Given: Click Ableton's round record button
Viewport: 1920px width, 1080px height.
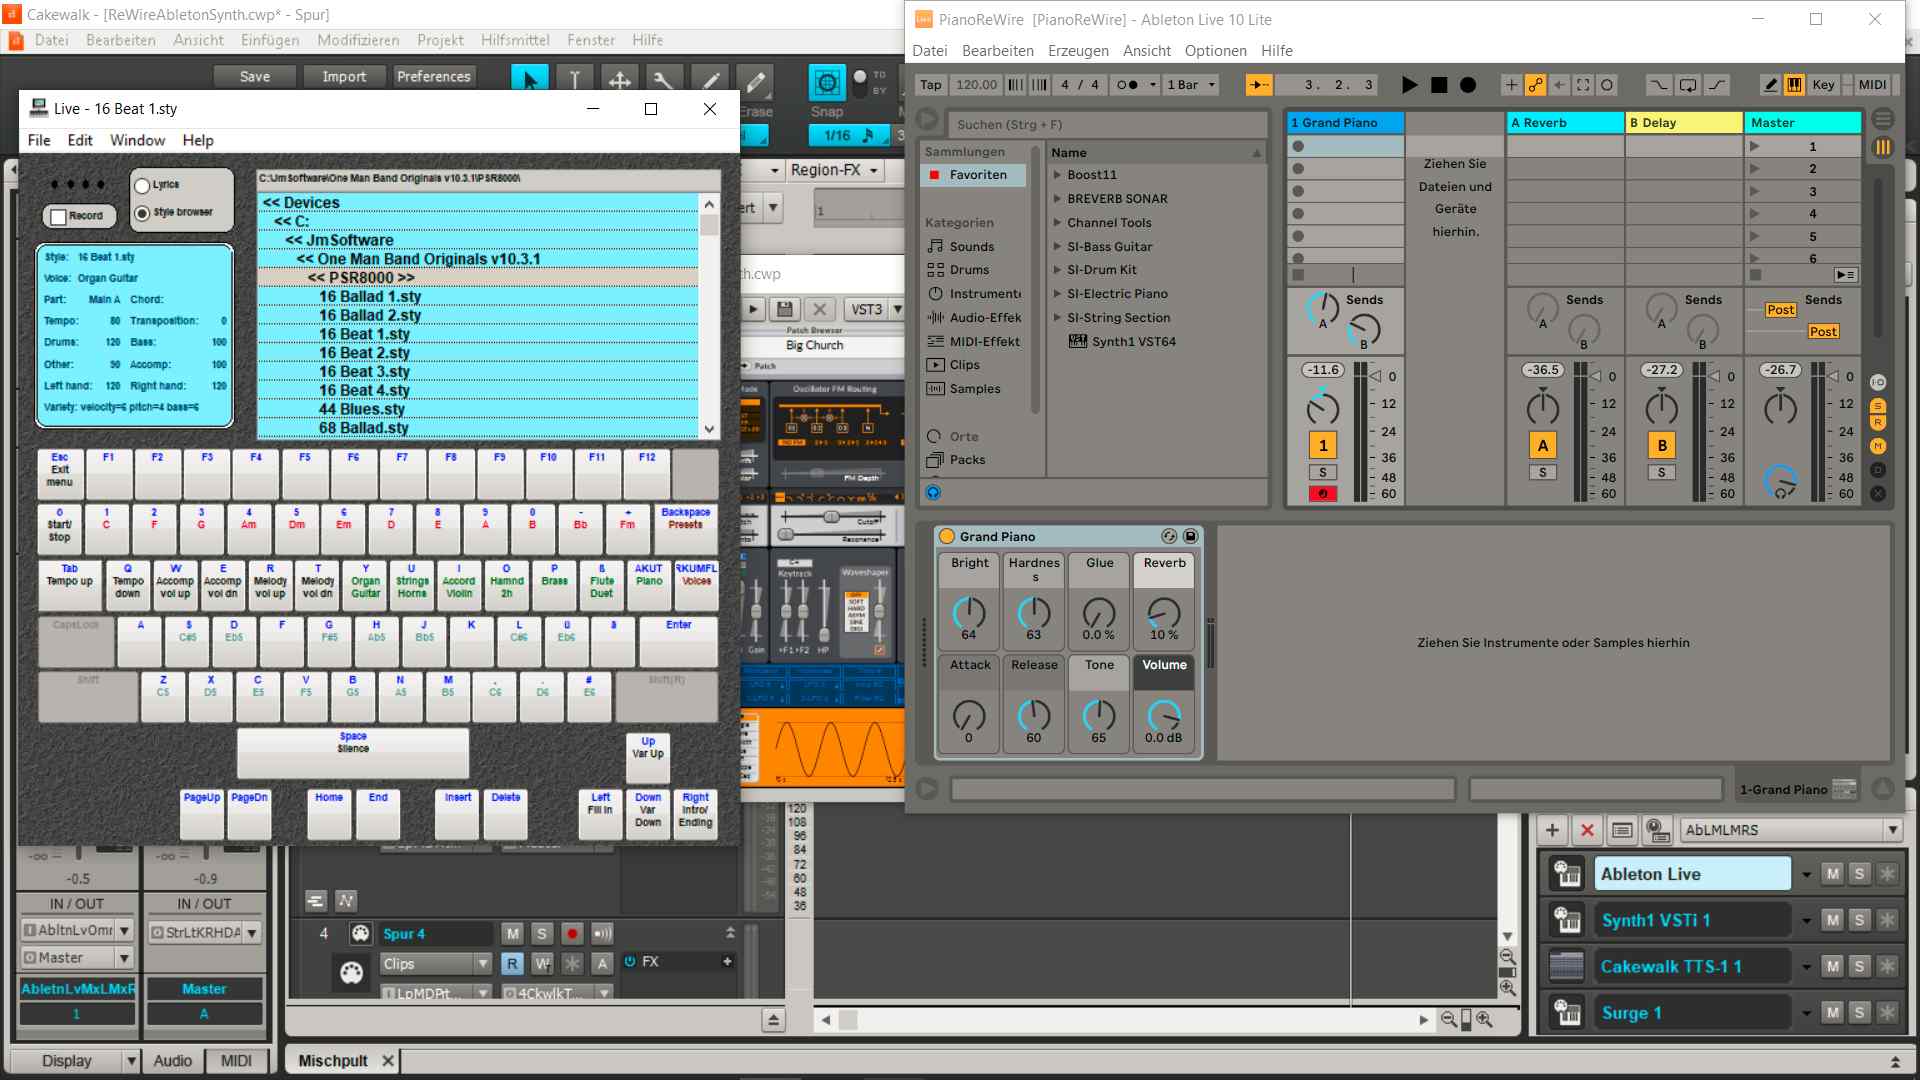Looking at the screenshot, I should click(x=1468, y=85).
